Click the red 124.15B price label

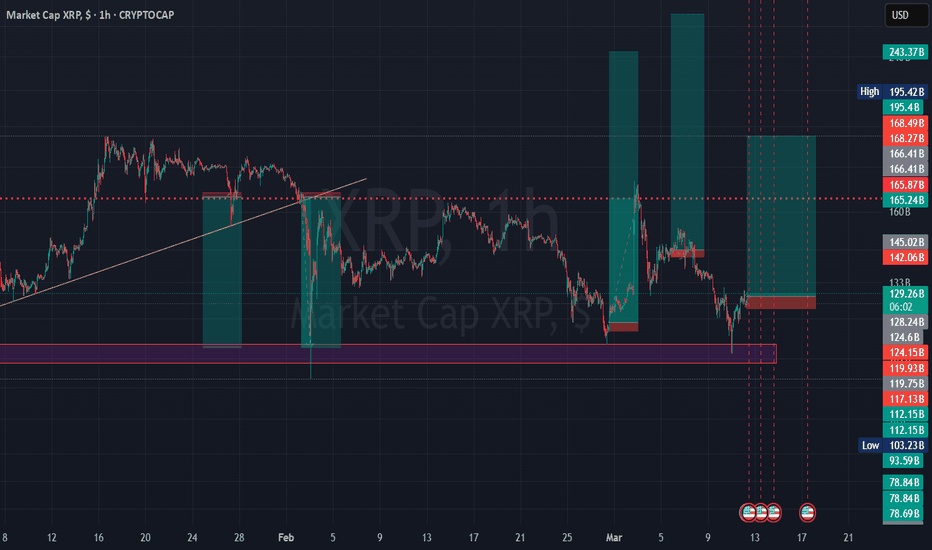[906, 353]
